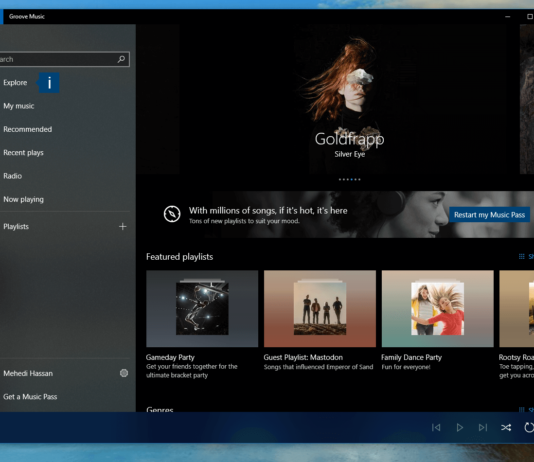Open Recent plays
The width and height of the screenshot is (534, 462).
coord(23,153)
